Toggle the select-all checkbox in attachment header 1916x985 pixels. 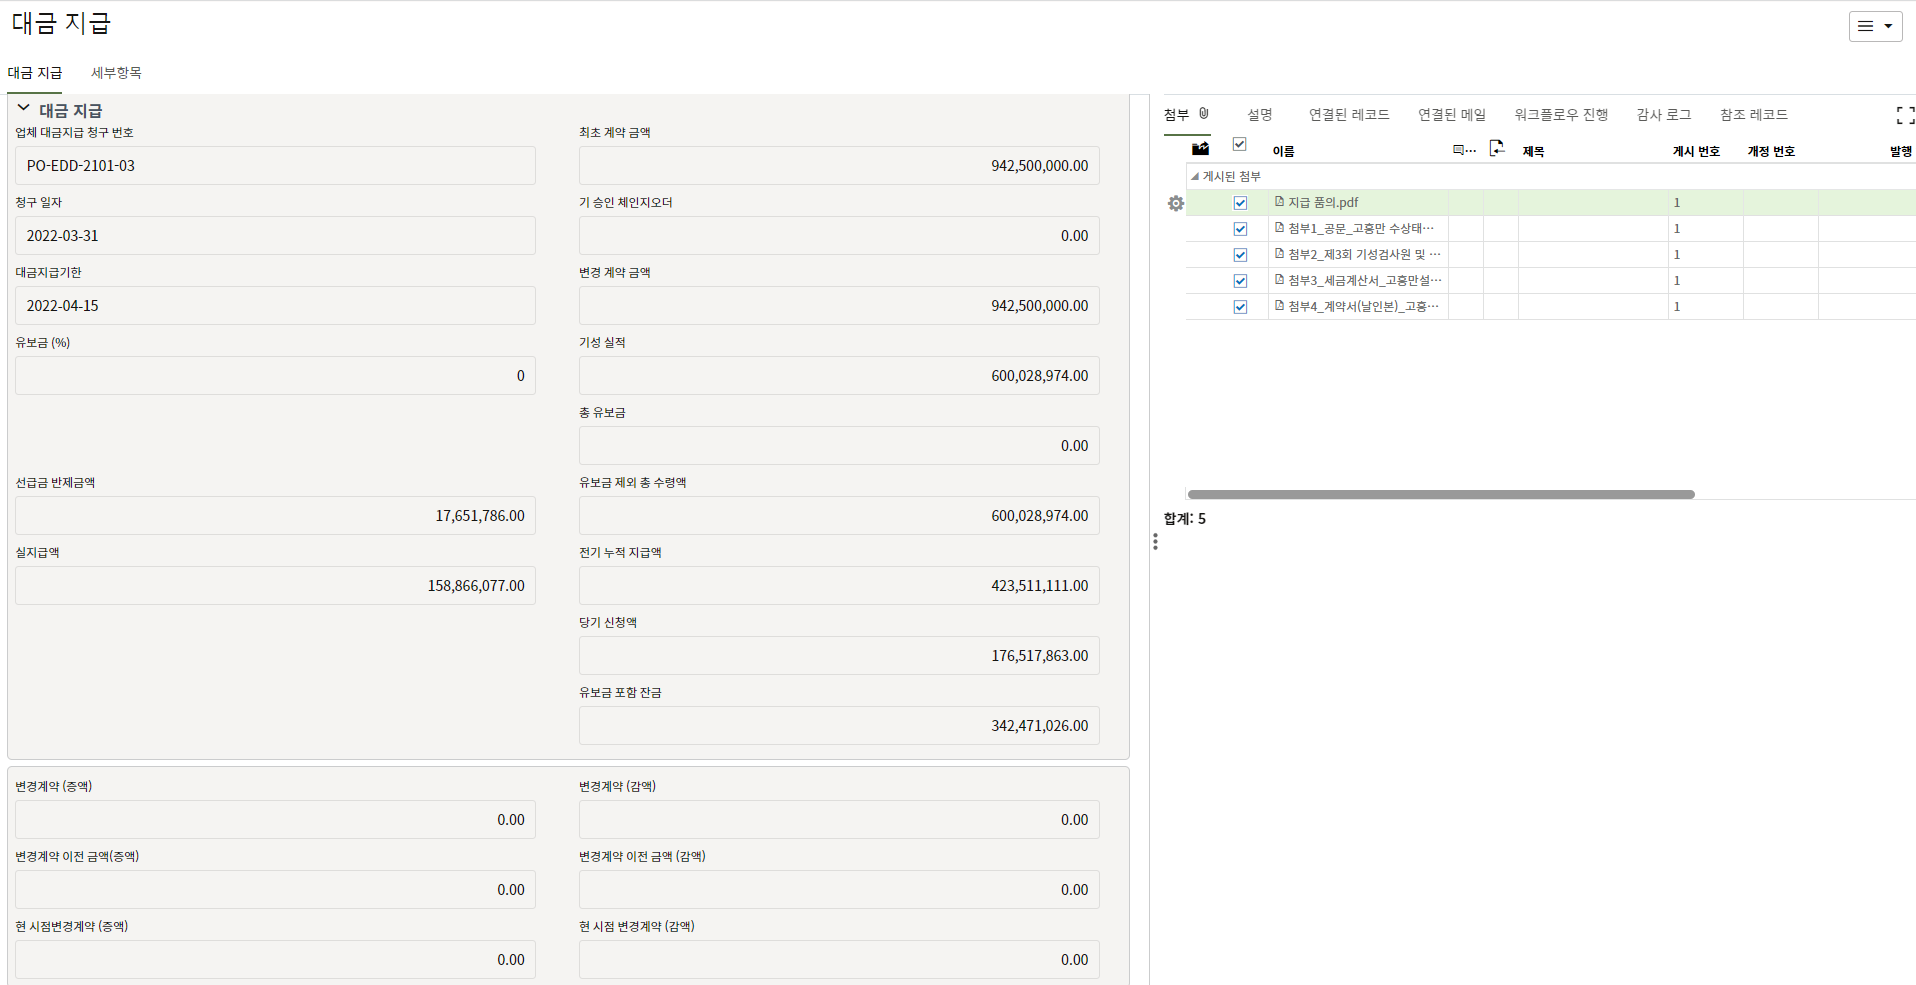pyautogui.click(x=1239, y=145)
